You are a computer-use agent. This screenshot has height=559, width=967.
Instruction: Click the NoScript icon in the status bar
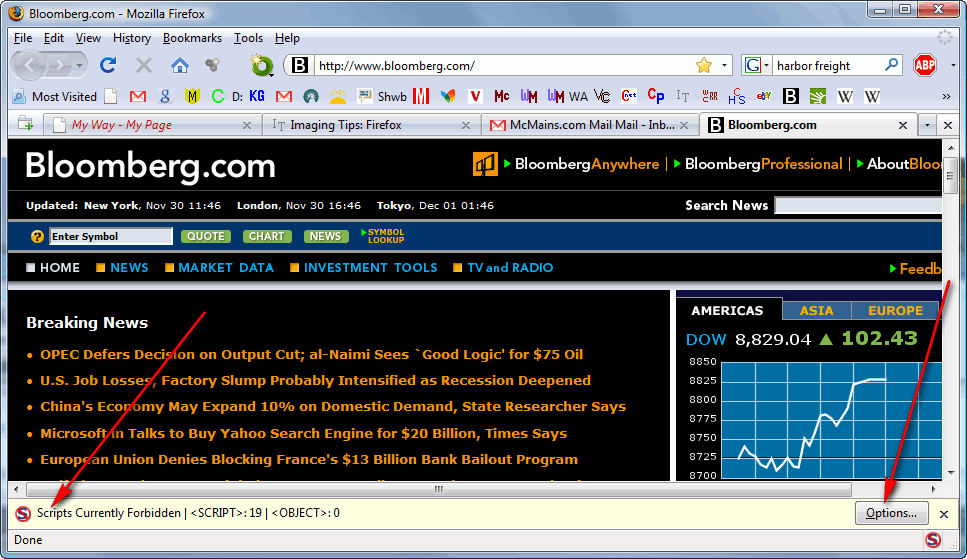tap(933, 540)
